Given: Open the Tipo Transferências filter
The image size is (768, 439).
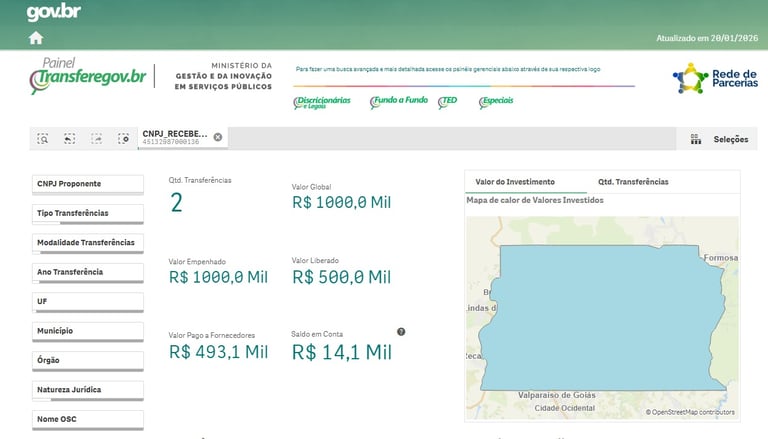Looking at the screenshot, I should [88, 214].
